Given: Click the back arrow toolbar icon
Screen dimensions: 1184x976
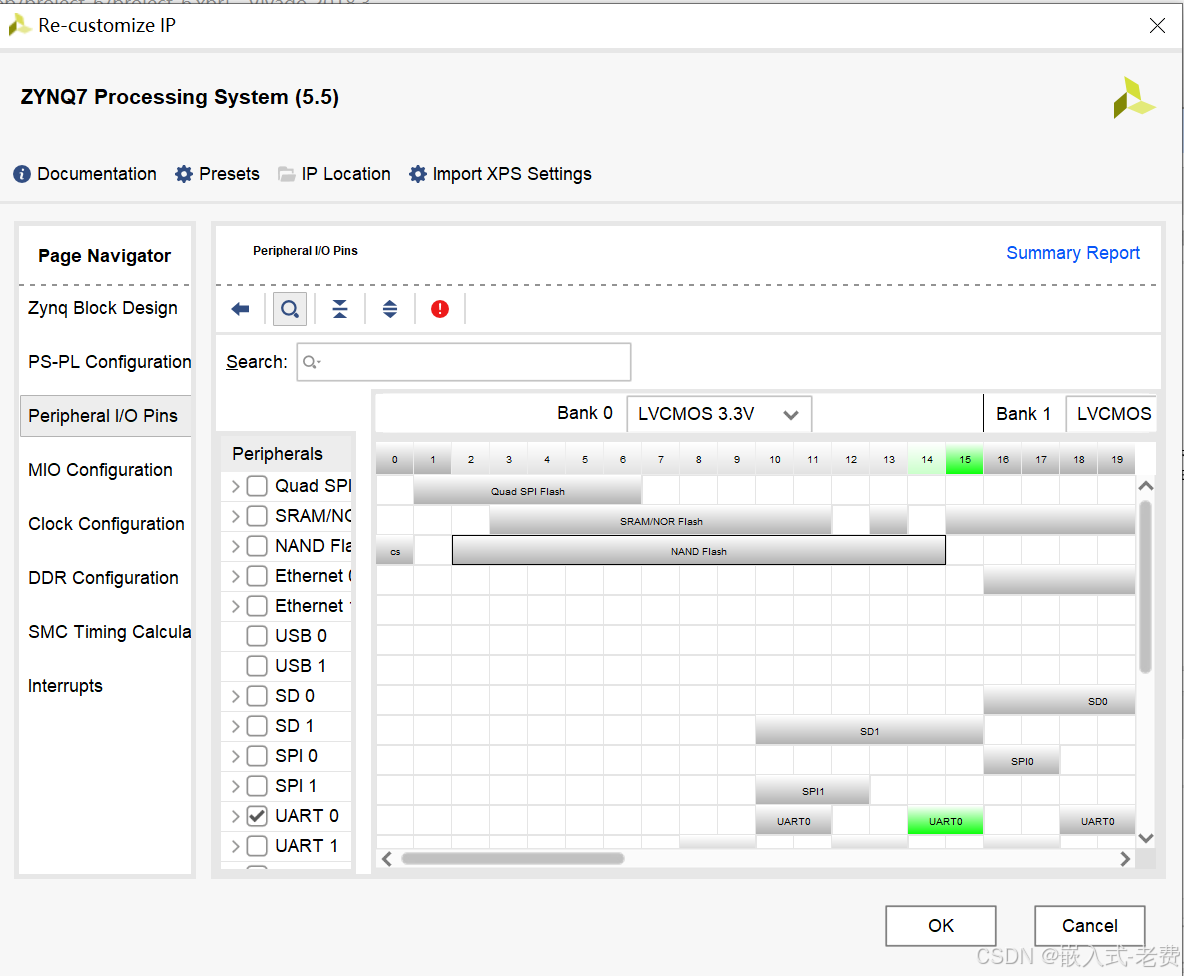Looking at the screenshot, I should [x=240, y=309].
